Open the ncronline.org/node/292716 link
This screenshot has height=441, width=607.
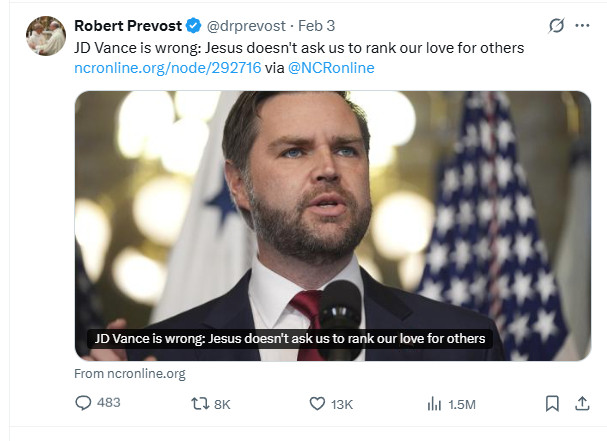[x=168, y=68]
